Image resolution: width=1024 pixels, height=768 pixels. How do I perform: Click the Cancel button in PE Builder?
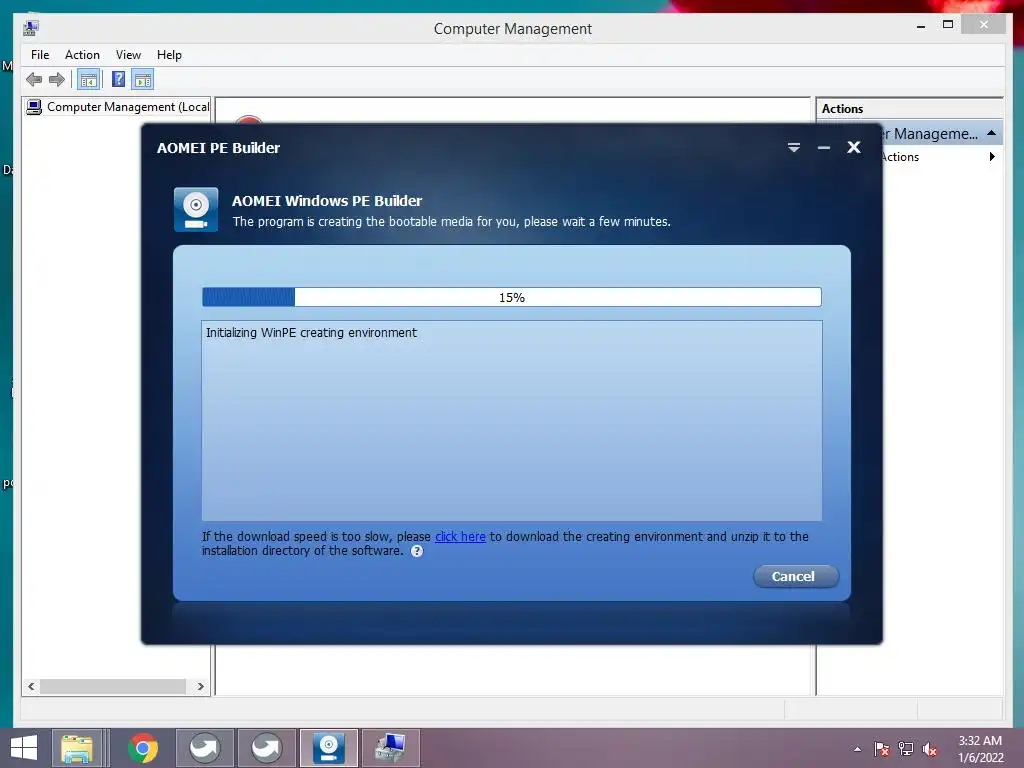tap(795, 577)
